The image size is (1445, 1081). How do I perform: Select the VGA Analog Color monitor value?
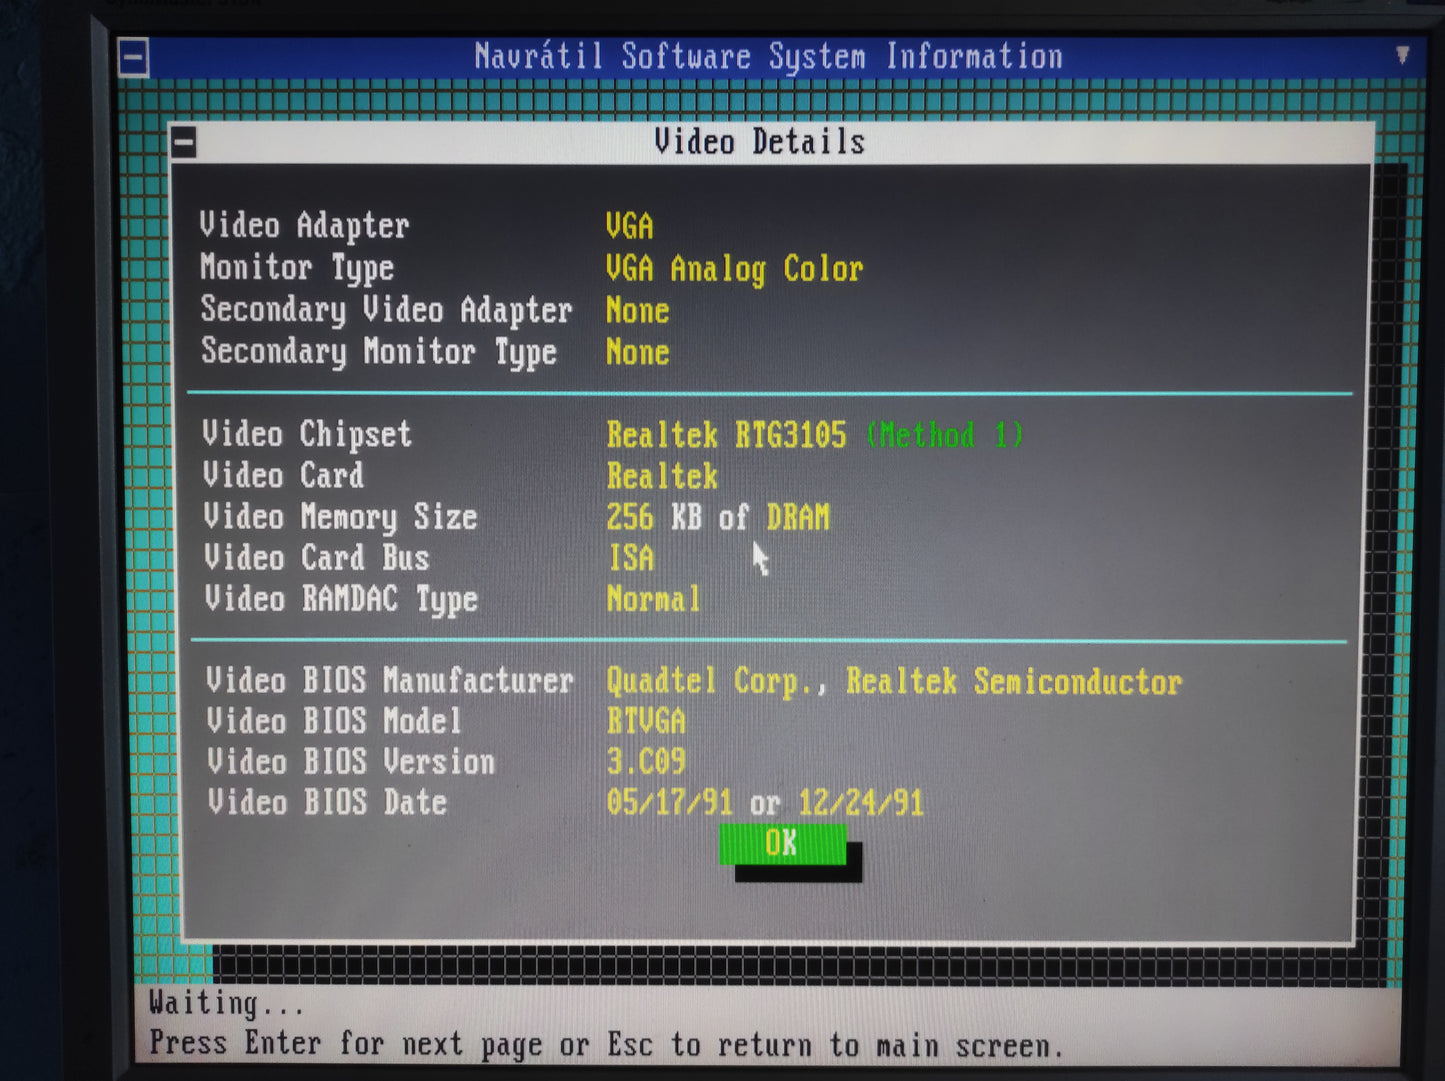[734, 269]
